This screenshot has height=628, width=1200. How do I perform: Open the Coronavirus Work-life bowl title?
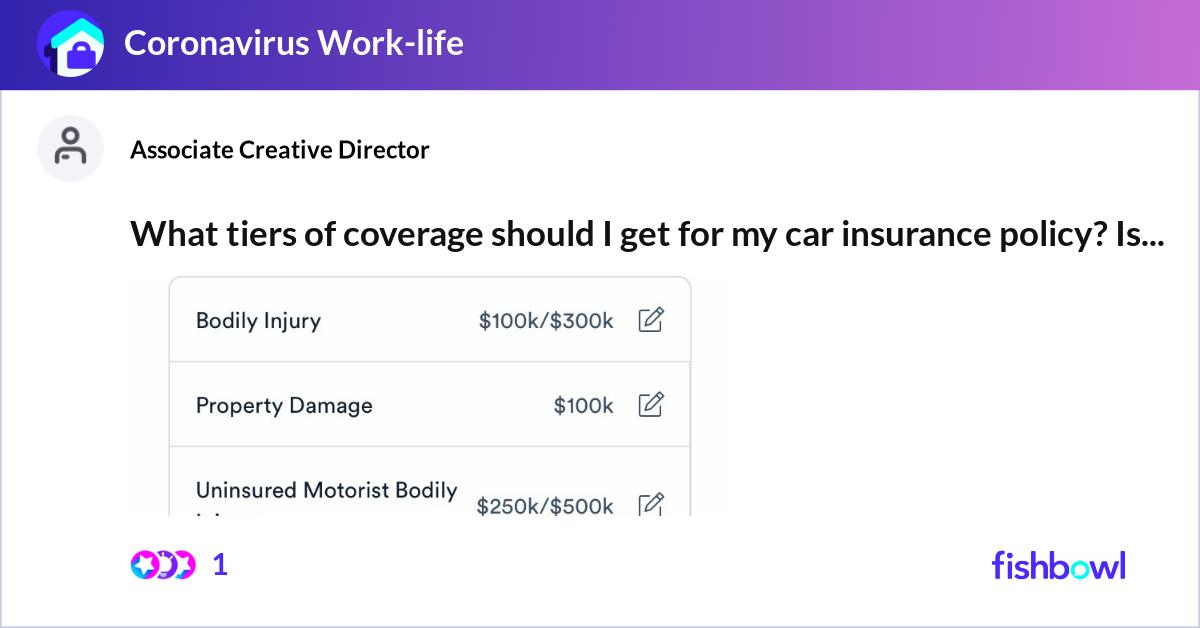[294, 43]
